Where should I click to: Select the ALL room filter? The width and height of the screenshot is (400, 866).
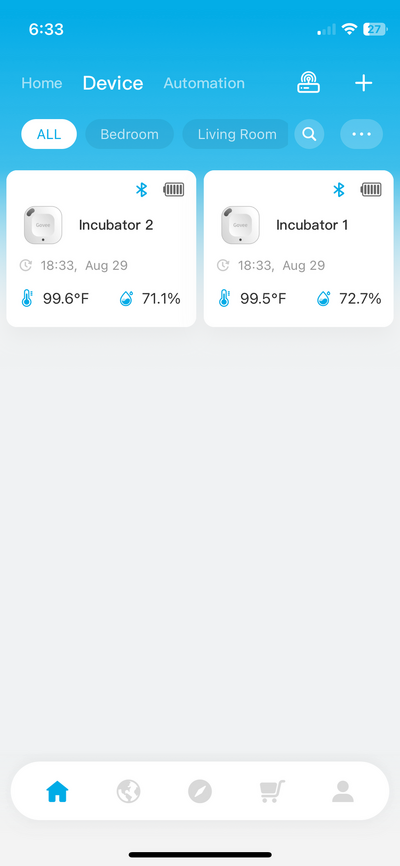49,134
